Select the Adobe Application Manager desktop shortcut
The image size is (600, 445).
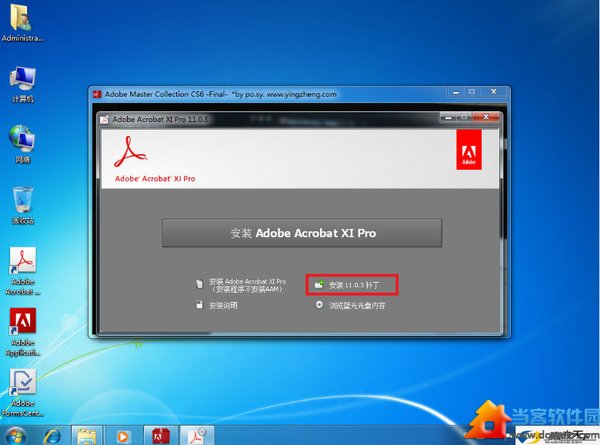tap(23, 332)
